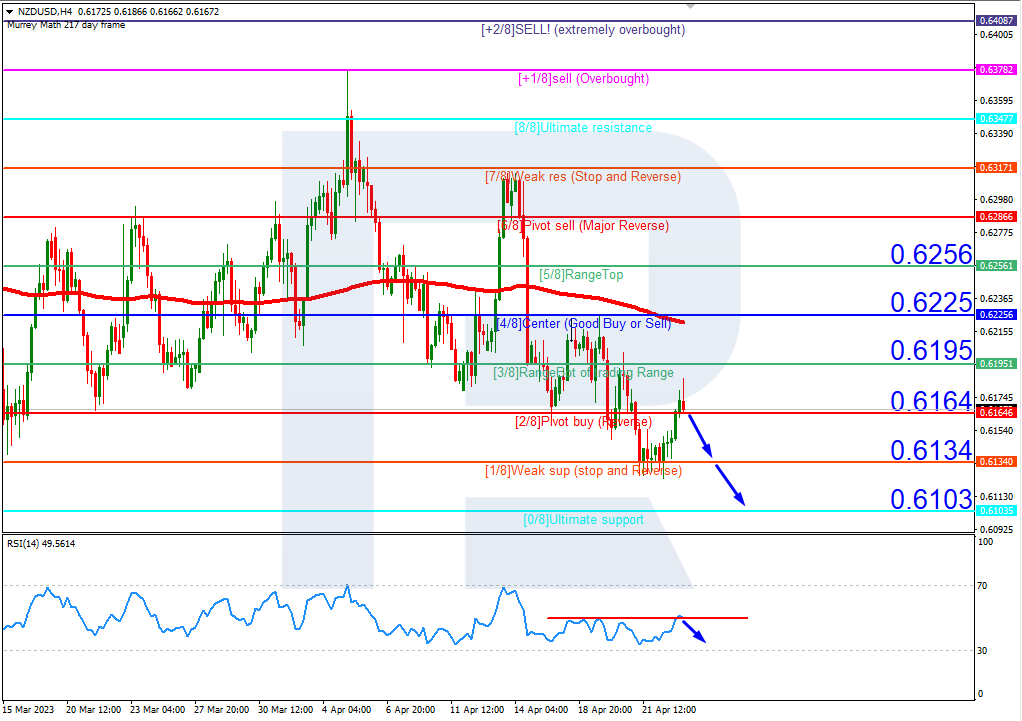1022x721 pixels.
Task: Click the blue arrow in the RSI panel
Action: [x=696, y=632]
